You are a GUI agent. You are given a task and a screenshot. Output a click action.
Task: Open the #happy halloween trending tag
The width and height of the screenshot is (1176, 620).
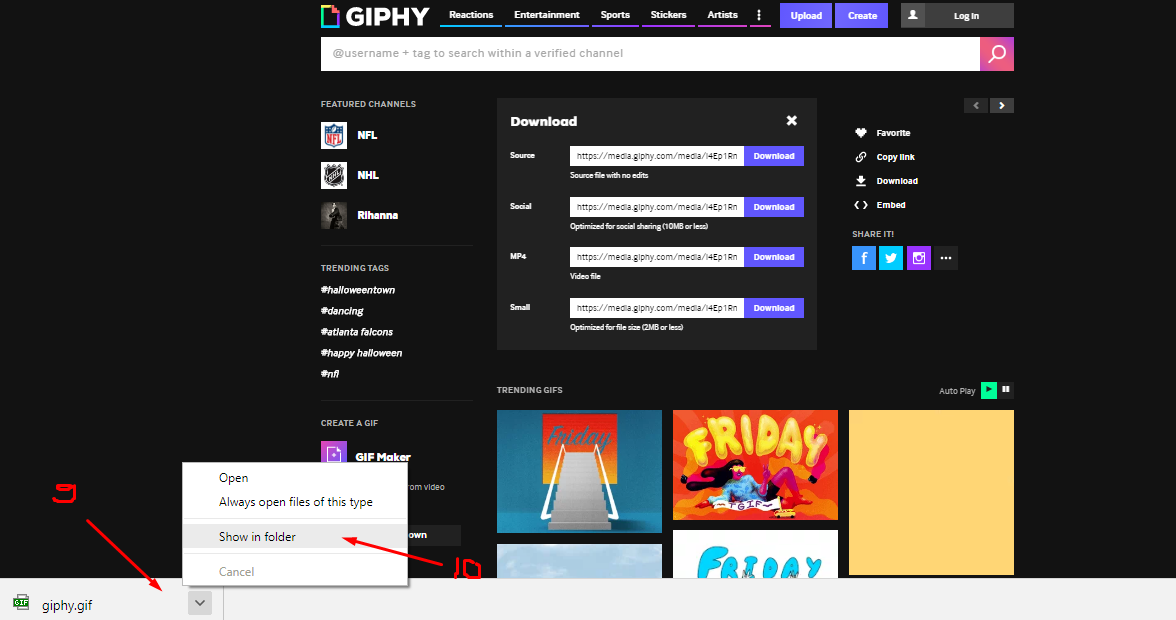pyautogui.click(x=362, y=353)
